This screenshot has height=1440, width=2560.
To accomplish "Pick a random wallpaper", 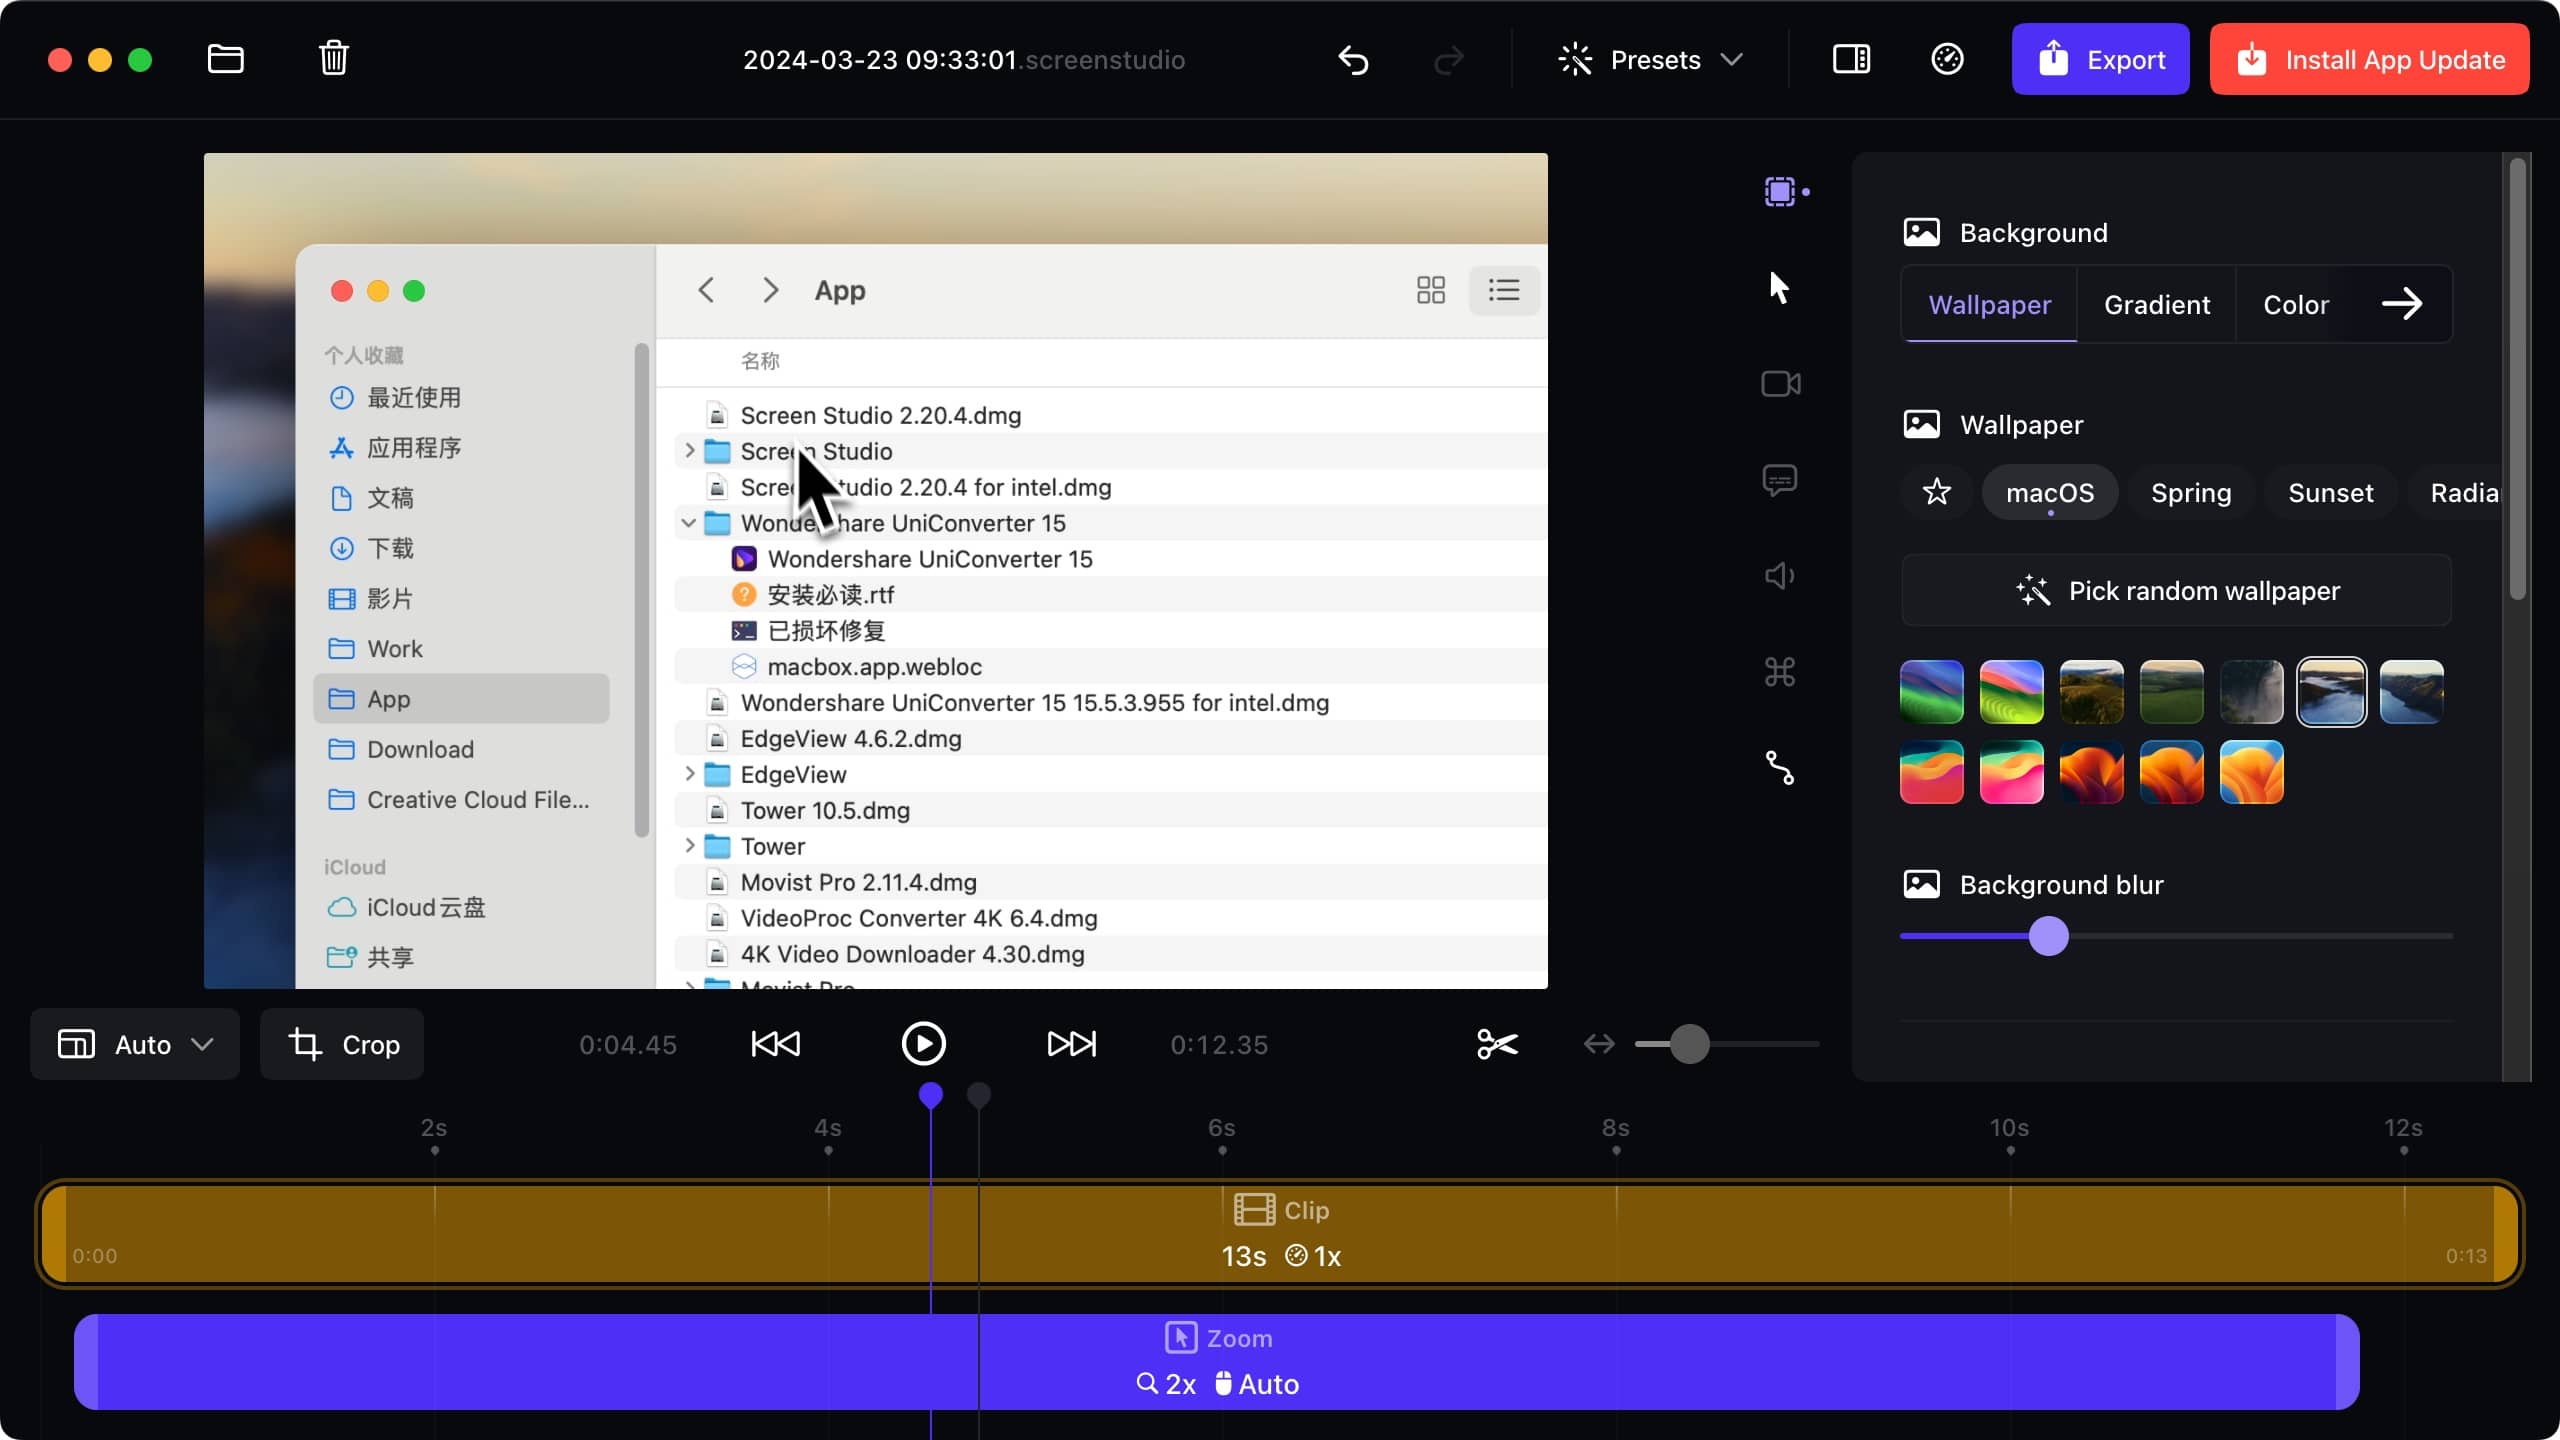I will [2176, 590].
